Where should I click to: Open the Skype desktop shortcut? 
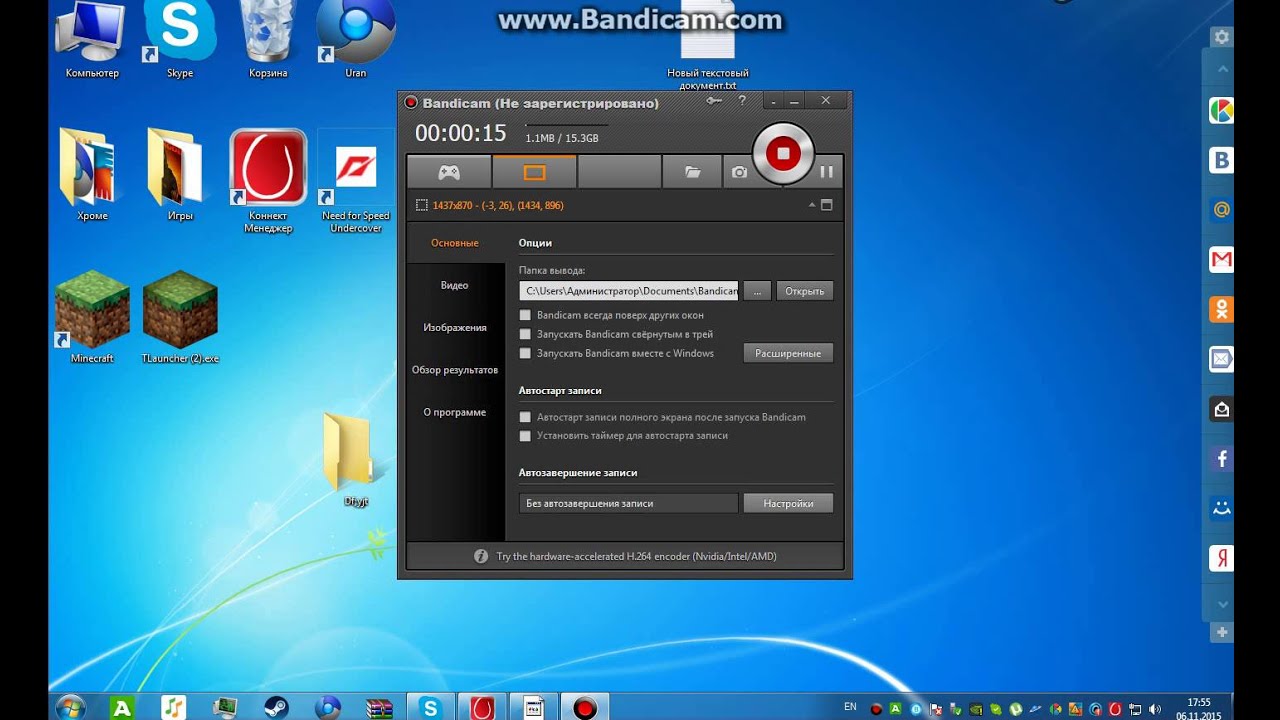(x=180, y=40)
